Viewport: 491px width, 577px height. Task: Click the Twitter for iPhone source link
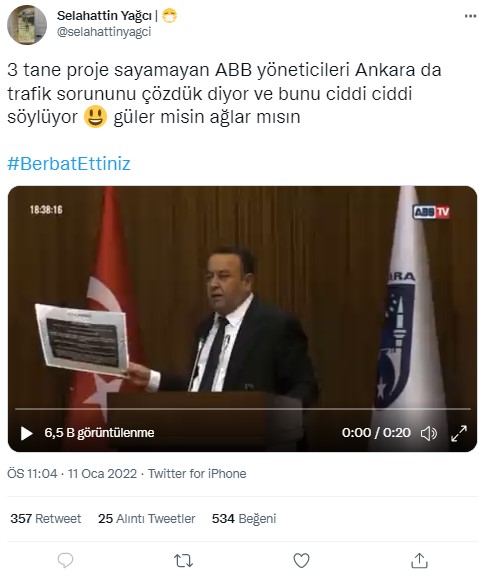pyautogui.click(x=197, y=473)
